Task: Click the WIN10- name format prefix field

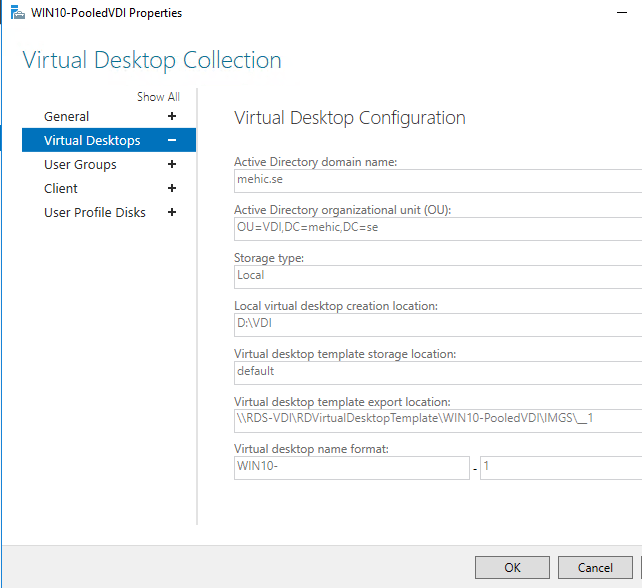Action: tap(350, 467)
